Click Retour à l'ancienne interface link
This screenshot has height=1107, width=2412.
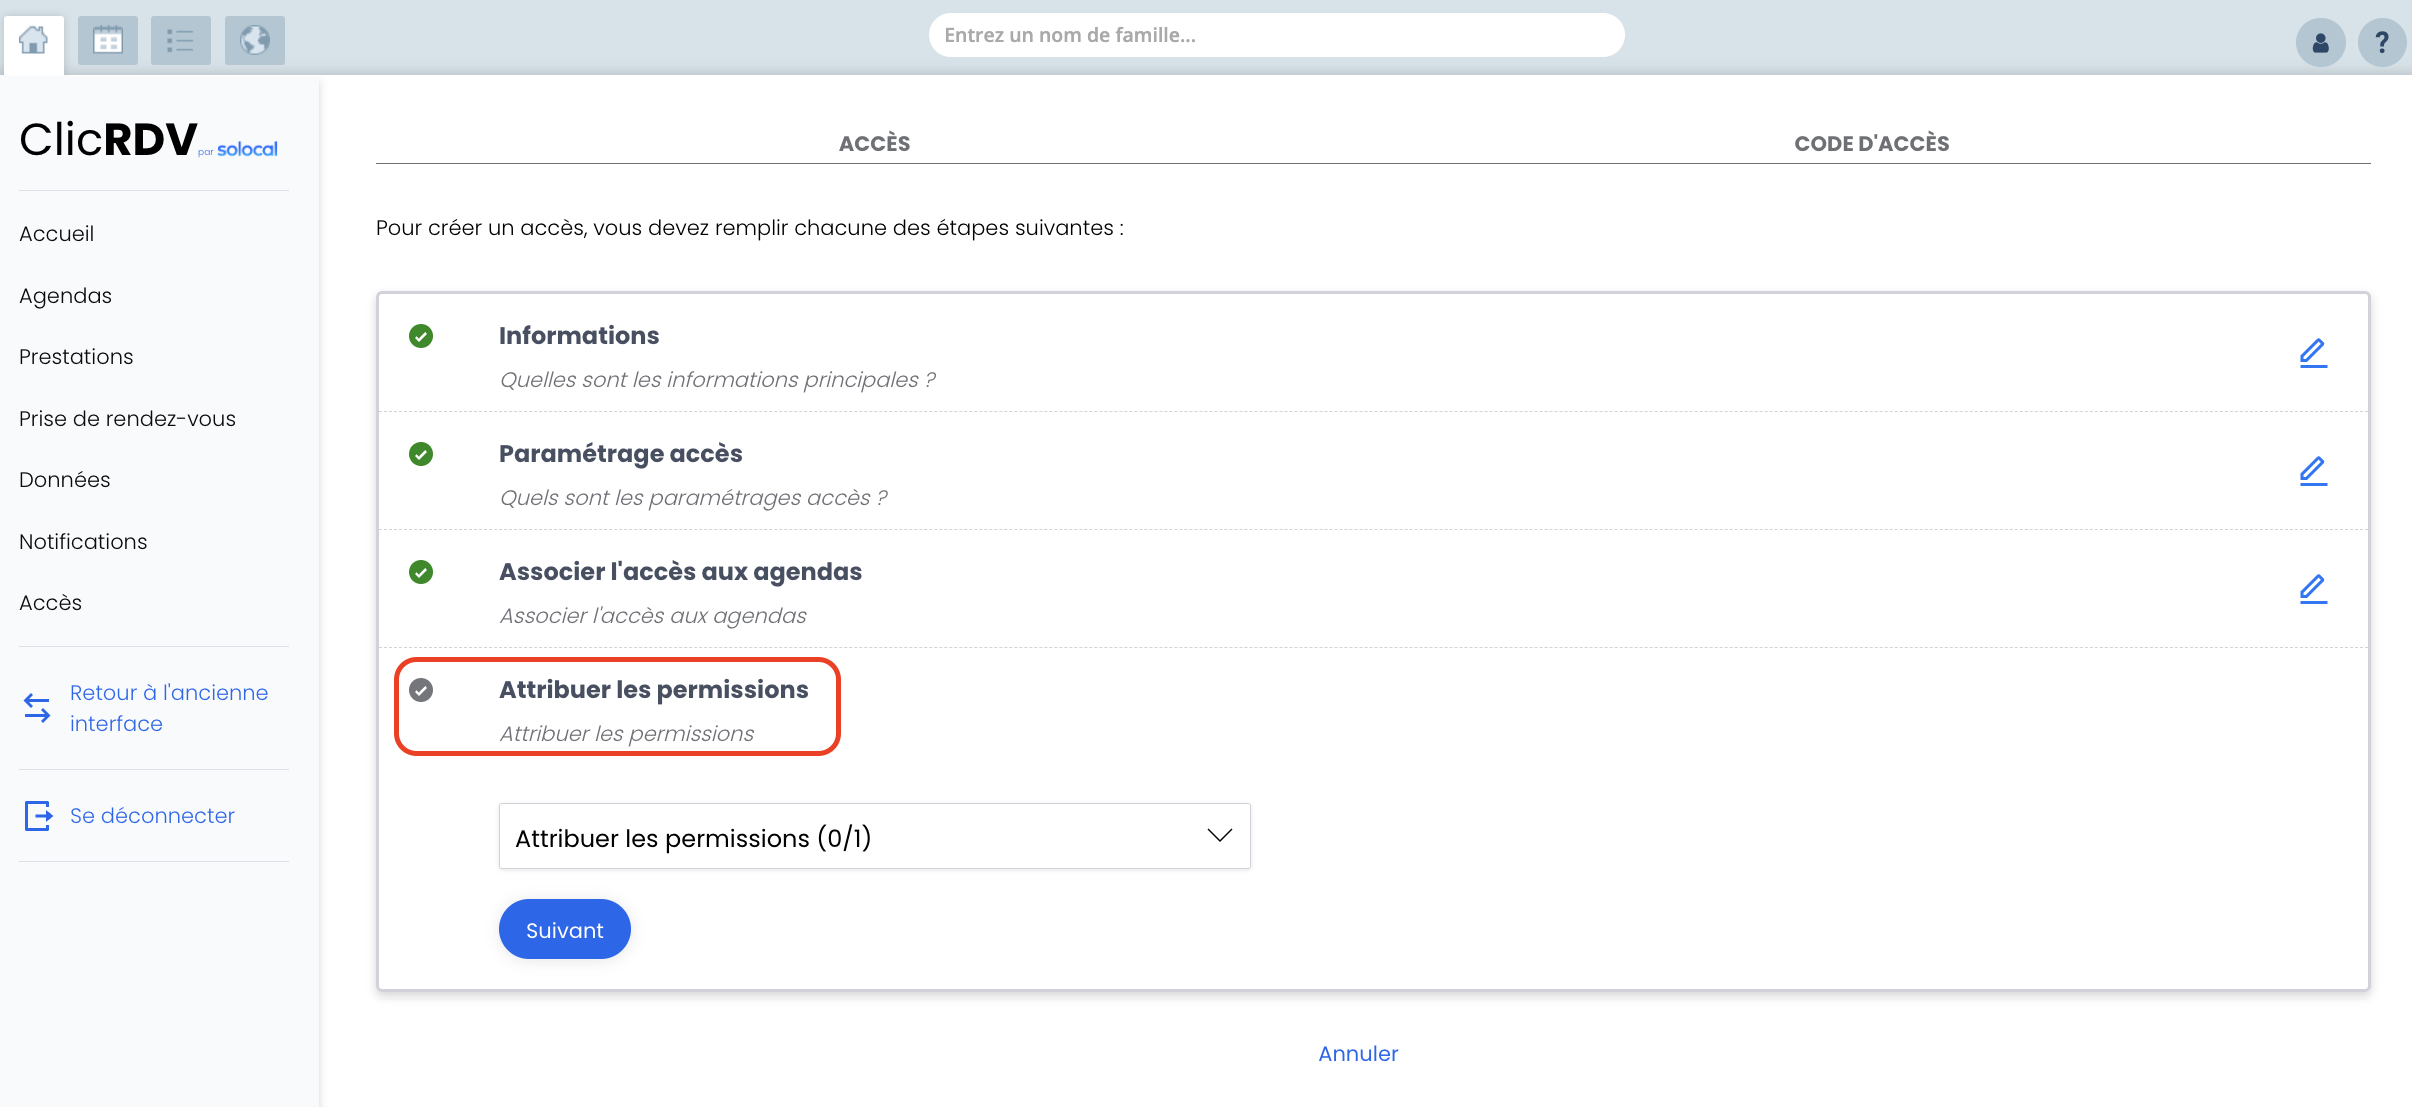(x=169, y=708)
